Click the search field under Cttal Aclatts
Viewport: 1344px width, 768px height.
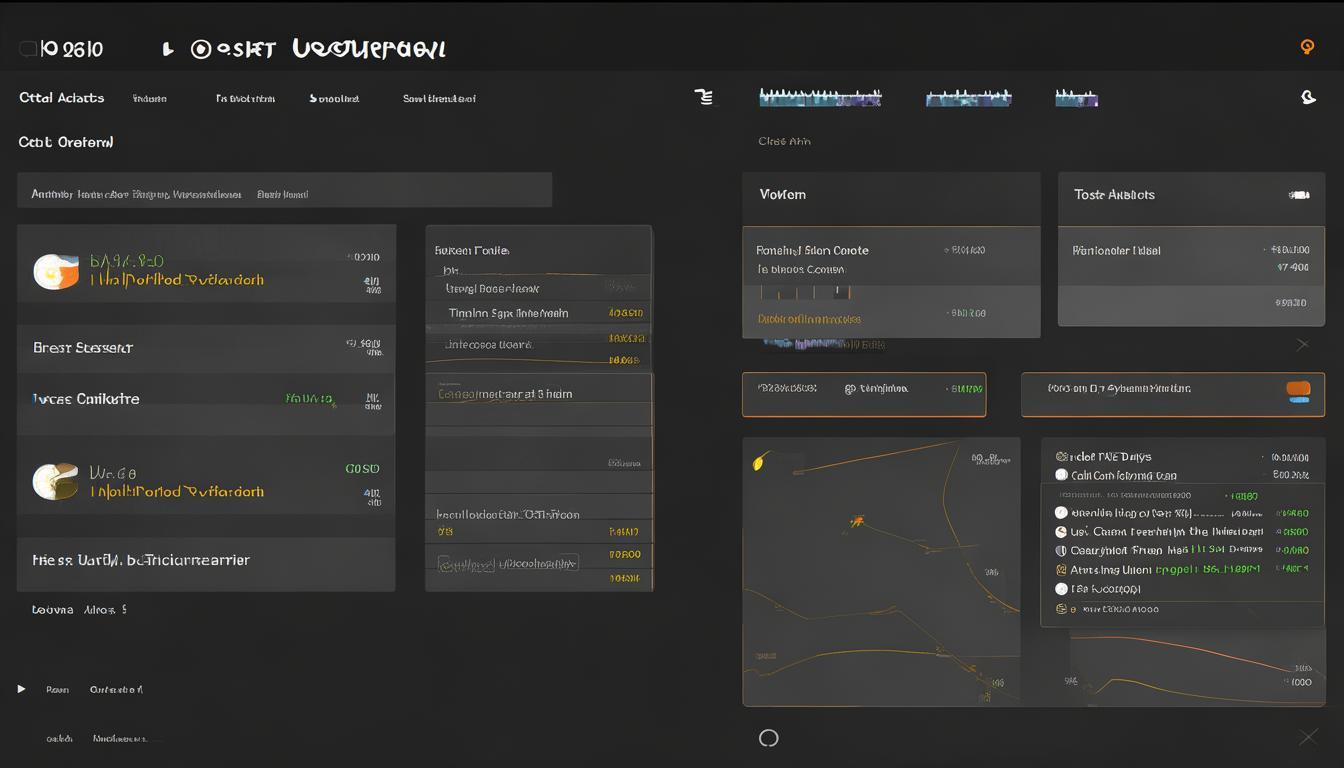[284, 190]
